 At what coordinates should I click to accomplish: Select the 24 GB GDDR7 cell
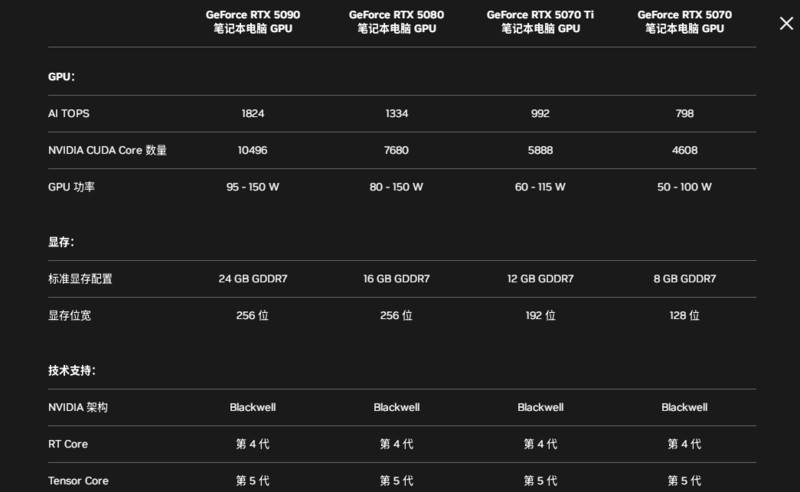[253, 279]
